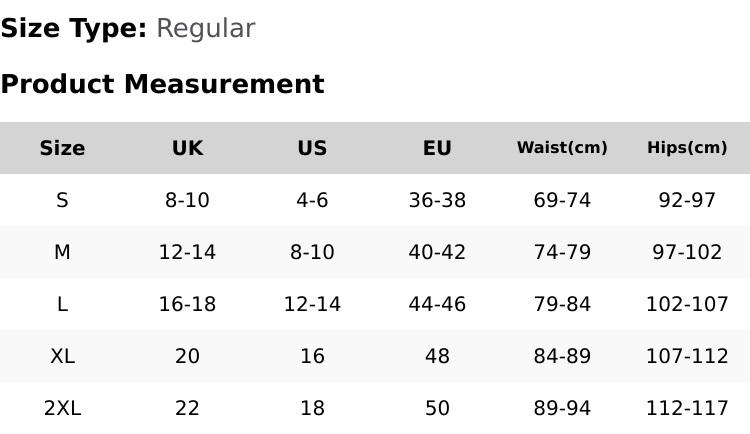
Task: Click the Hips(cm) column header
Action: point(687,147)
